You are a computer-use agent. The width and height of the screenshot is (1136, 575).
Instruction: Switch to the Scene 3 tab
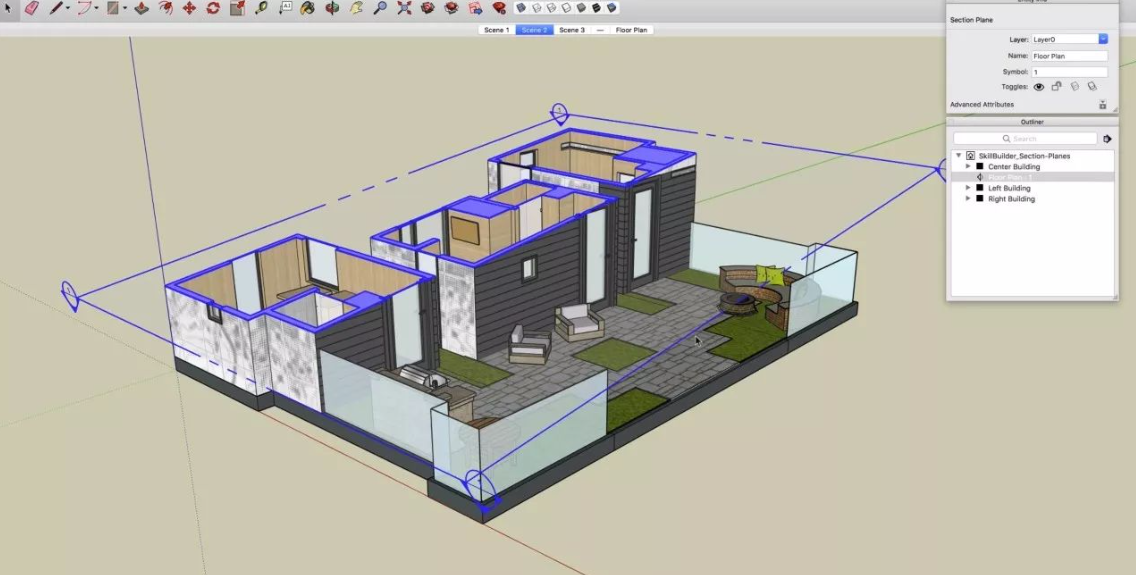tap(572, 30)
